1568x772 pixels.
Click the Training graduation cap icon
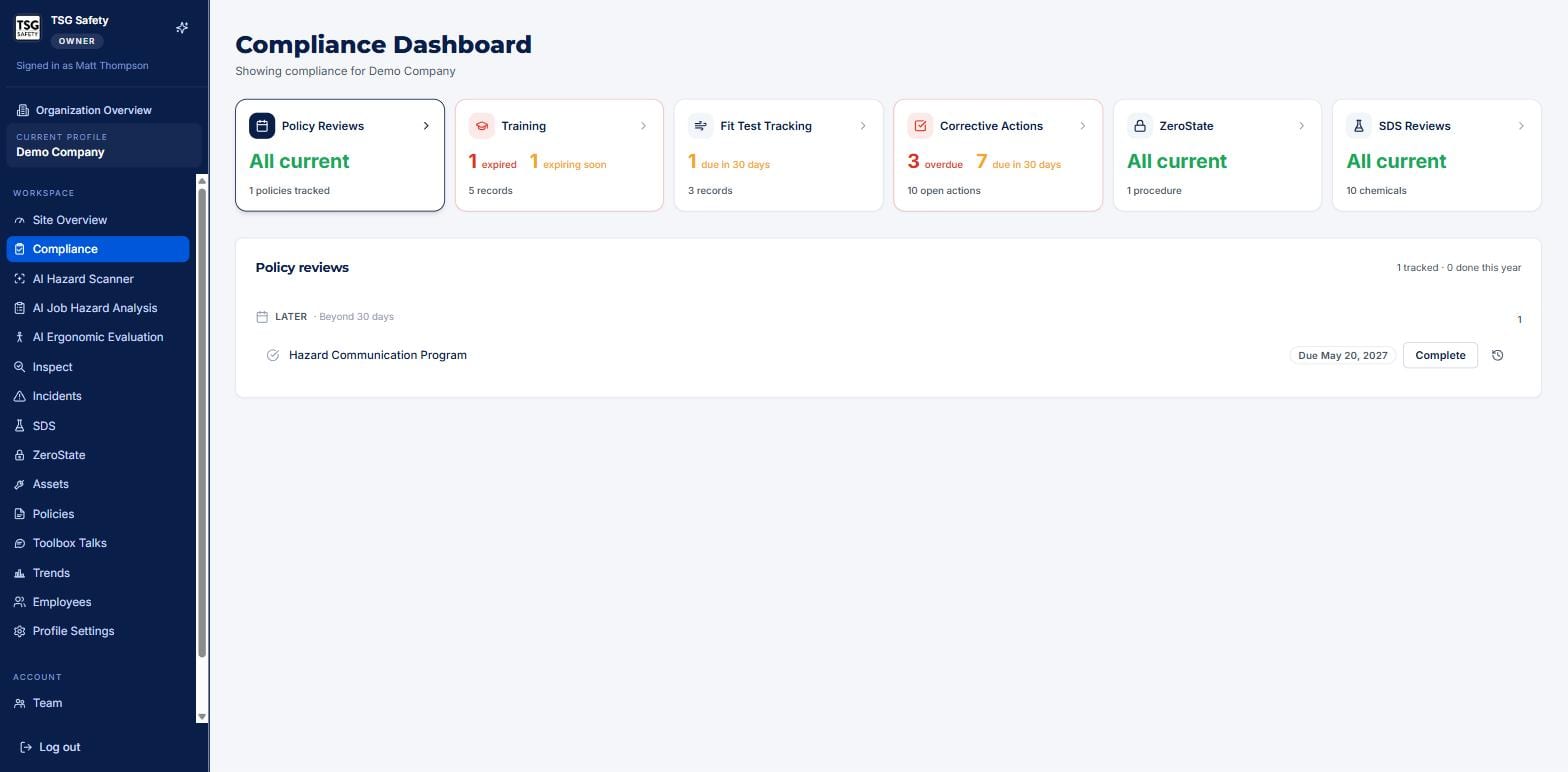pyautogui.click(x=482, y=126)
